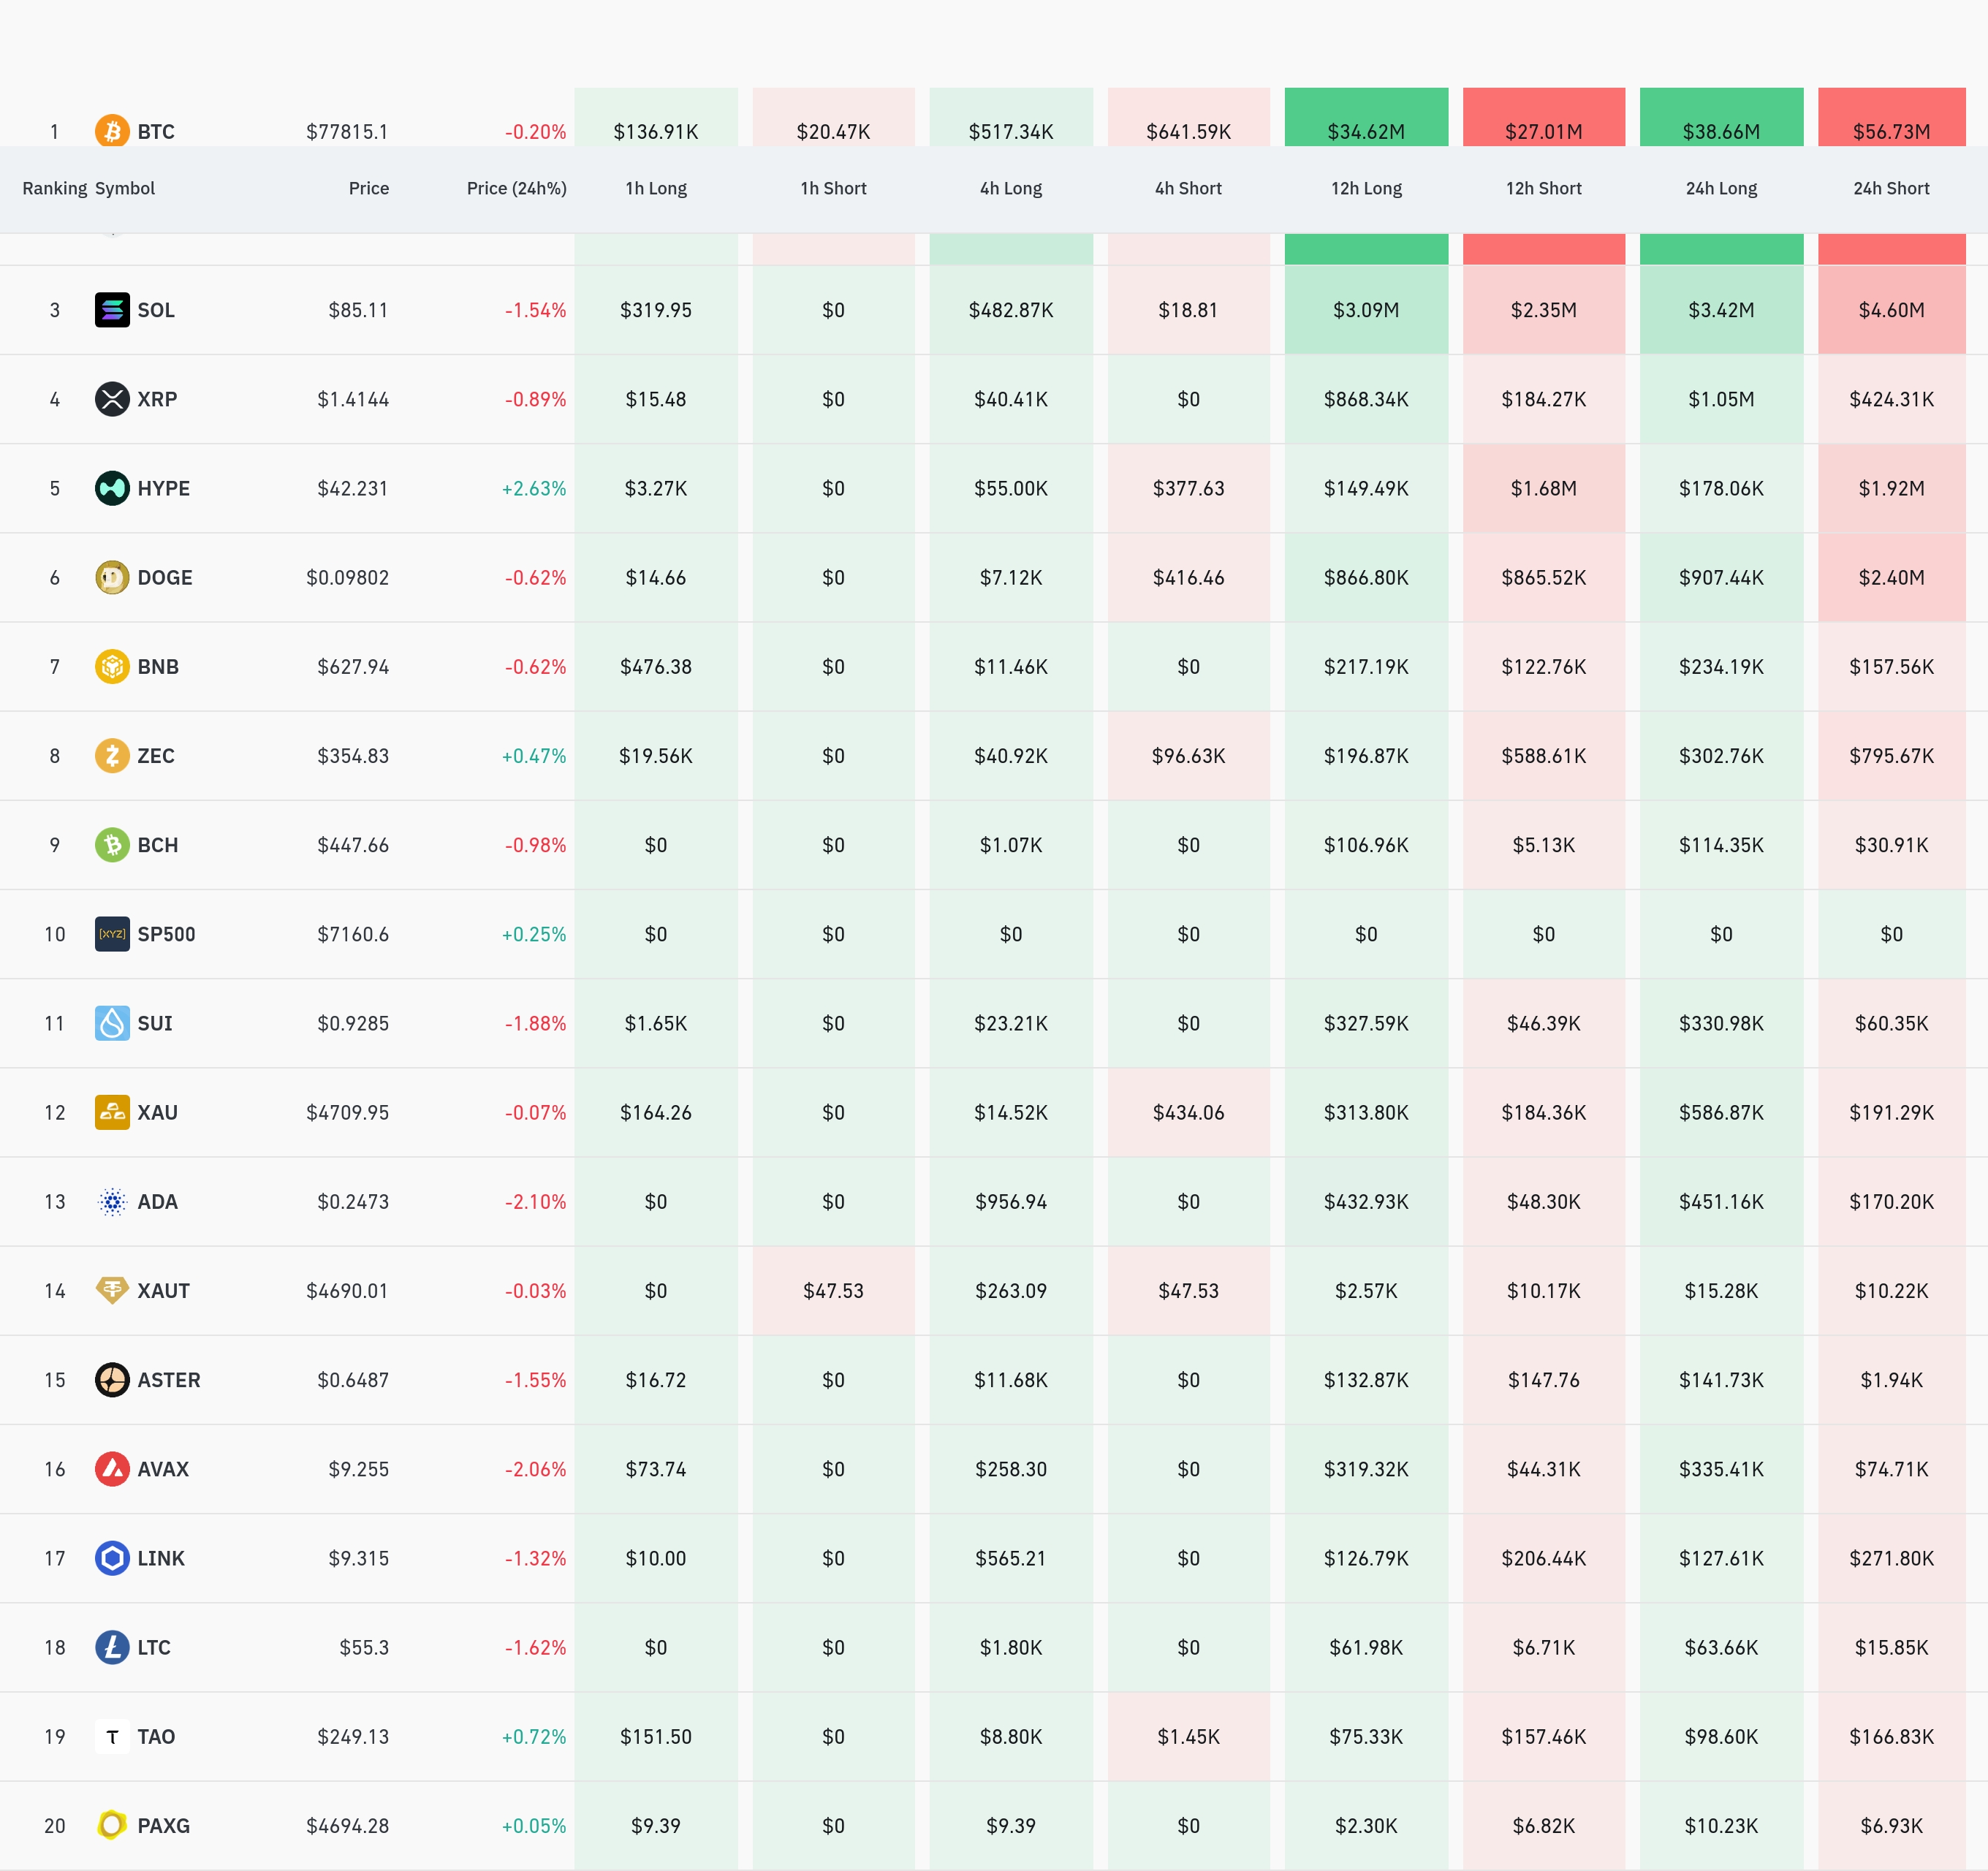Click SOL 24h Short $4.60M cell
Viewport: 1988px width, 1871px height.
[1890, 310]
